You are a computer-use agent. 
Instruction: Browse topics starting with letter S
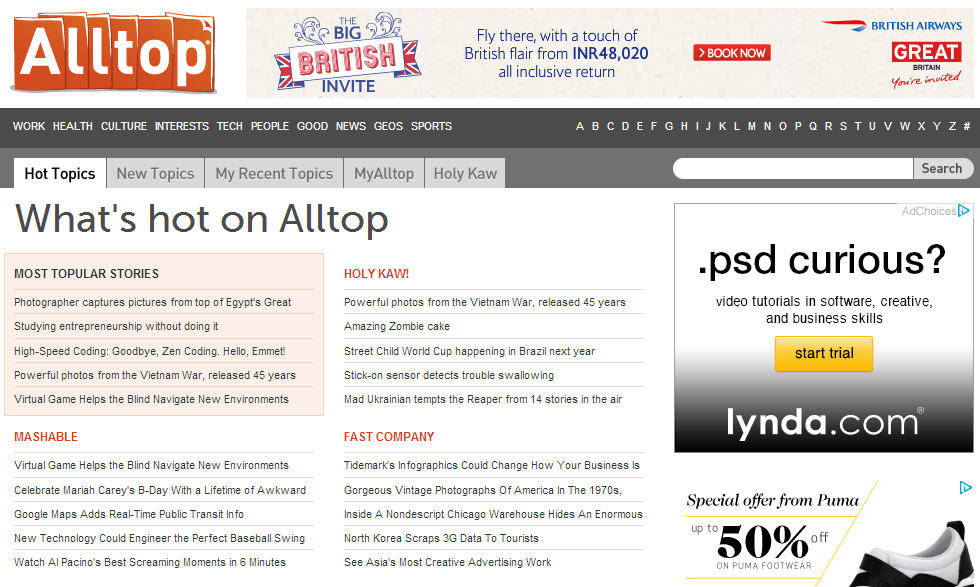[x=843, y=126]
